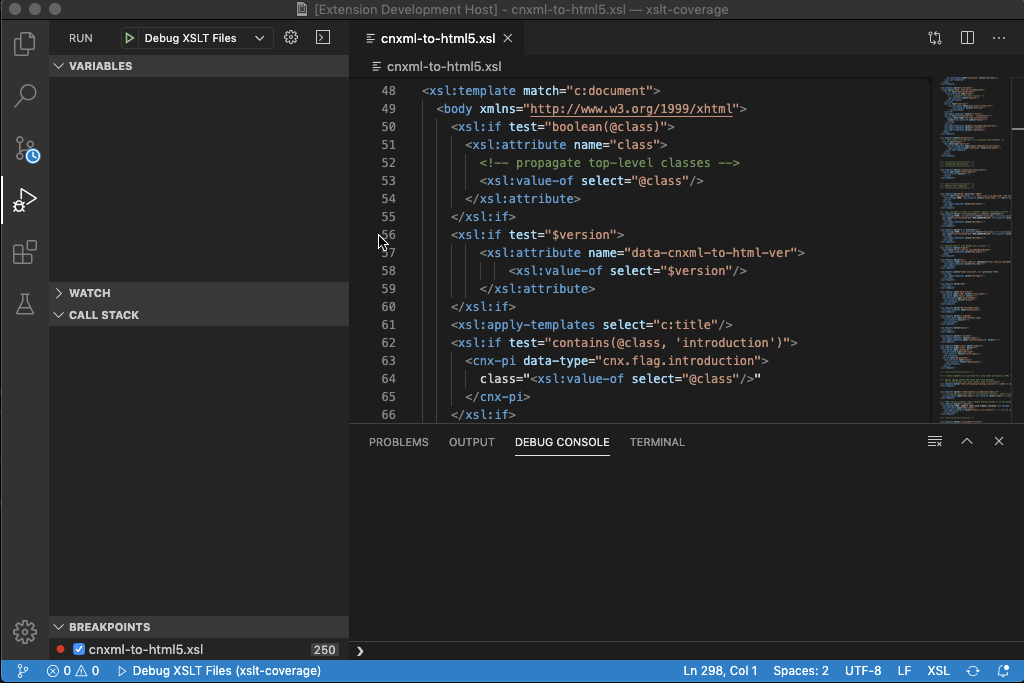Click the code minimap overview
This screenshot has height=683, width=1024.
coord(974,248)
